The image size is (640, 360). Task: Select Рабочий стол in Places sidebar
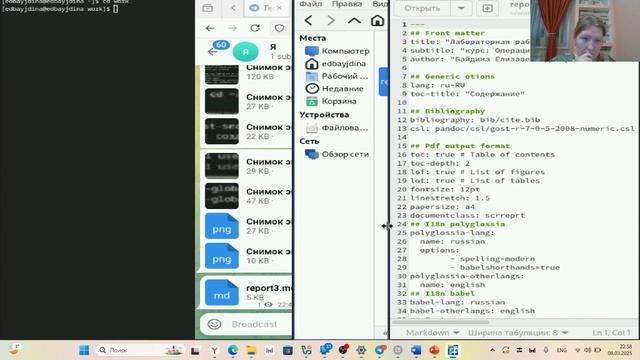click(337, 76)
